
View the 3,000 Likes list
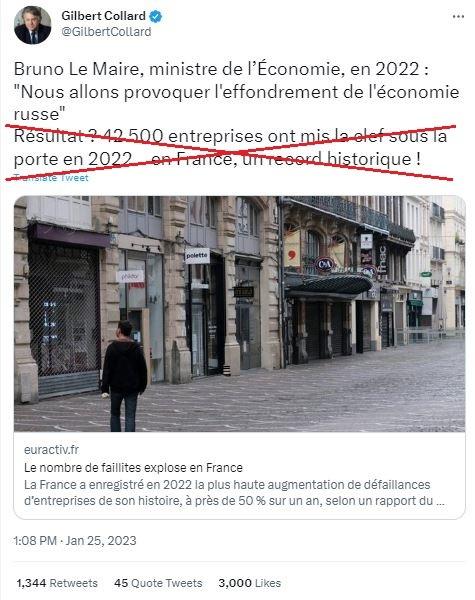click(x=250, y=583)
